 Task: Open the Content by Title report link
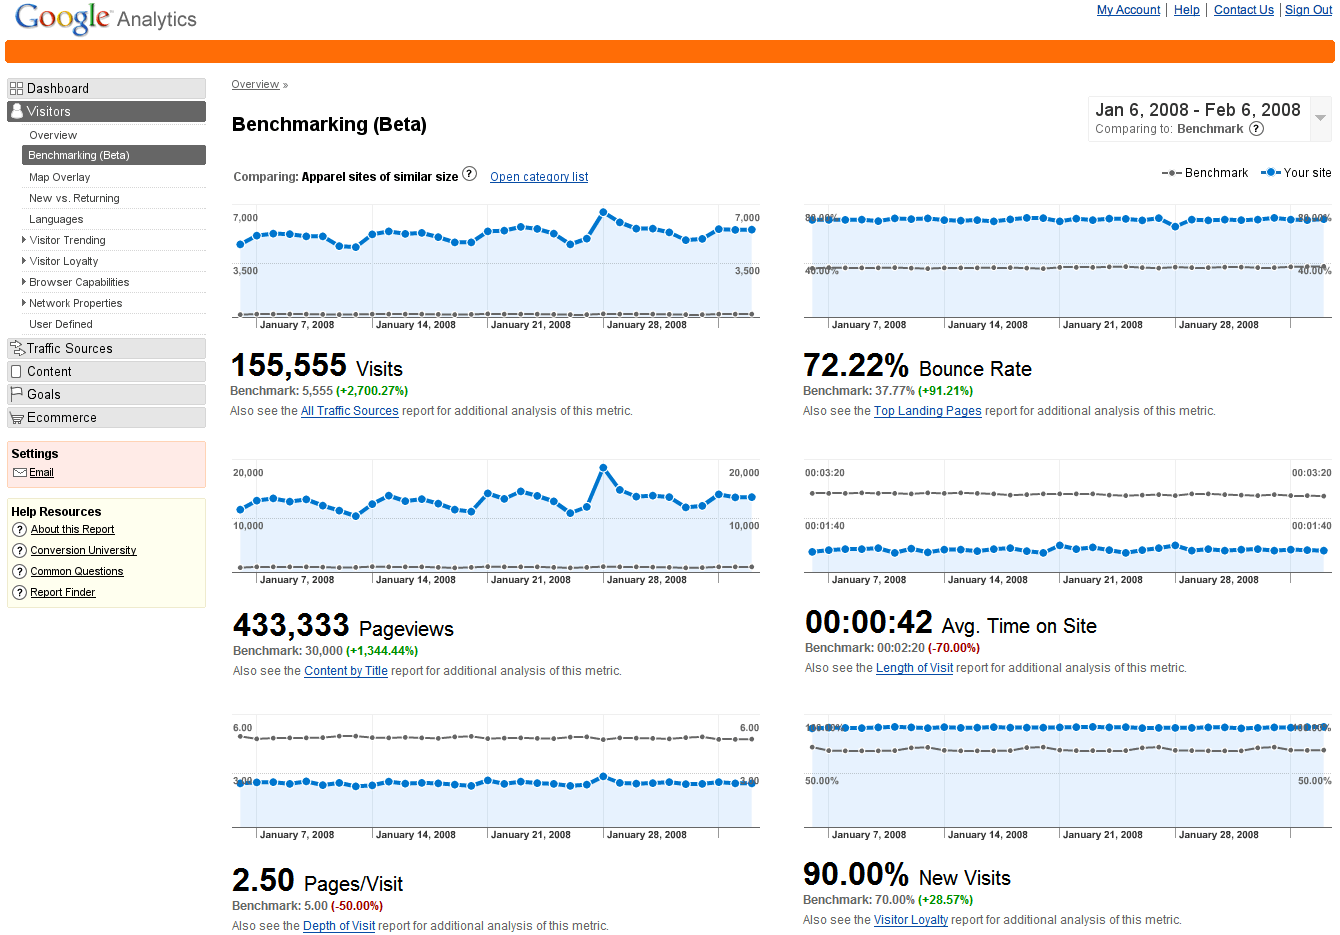click(346, 671)
